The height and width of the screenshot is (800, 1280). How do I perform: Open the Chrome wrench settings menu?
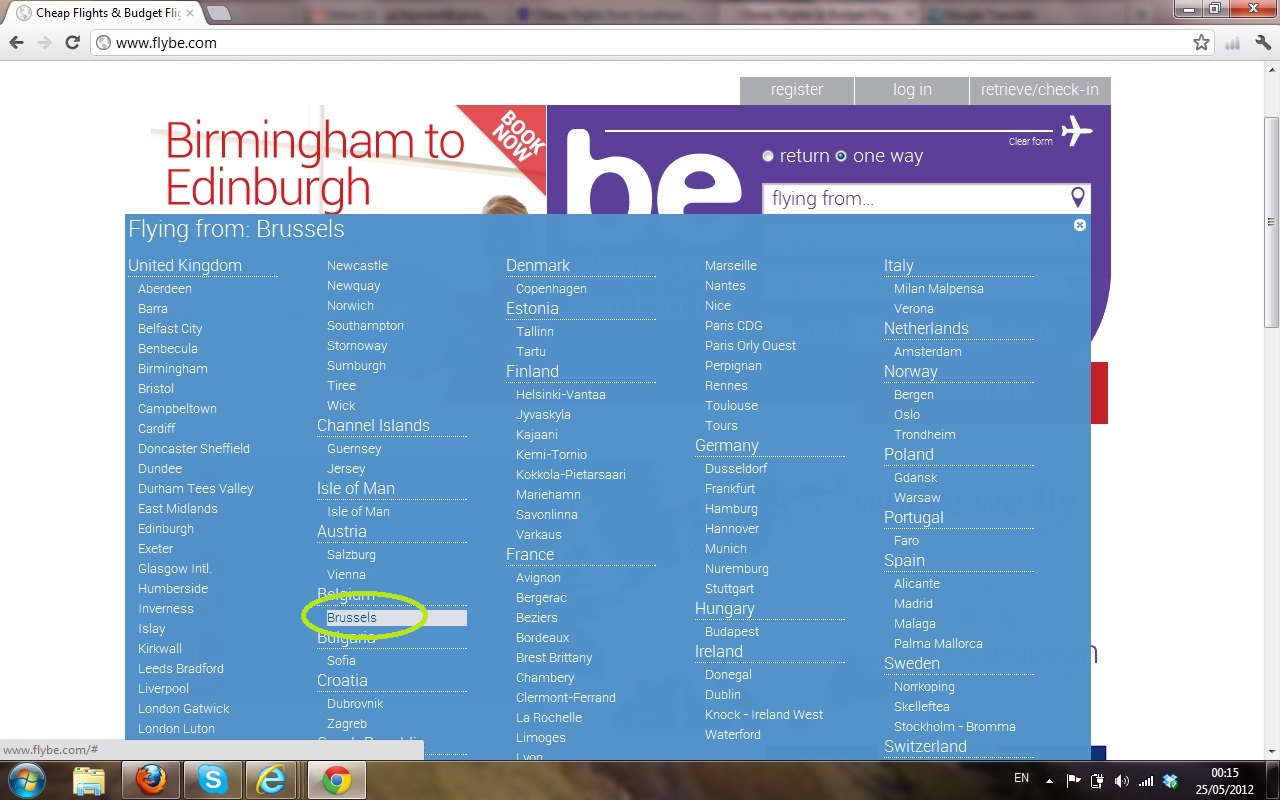(1262, 43)
